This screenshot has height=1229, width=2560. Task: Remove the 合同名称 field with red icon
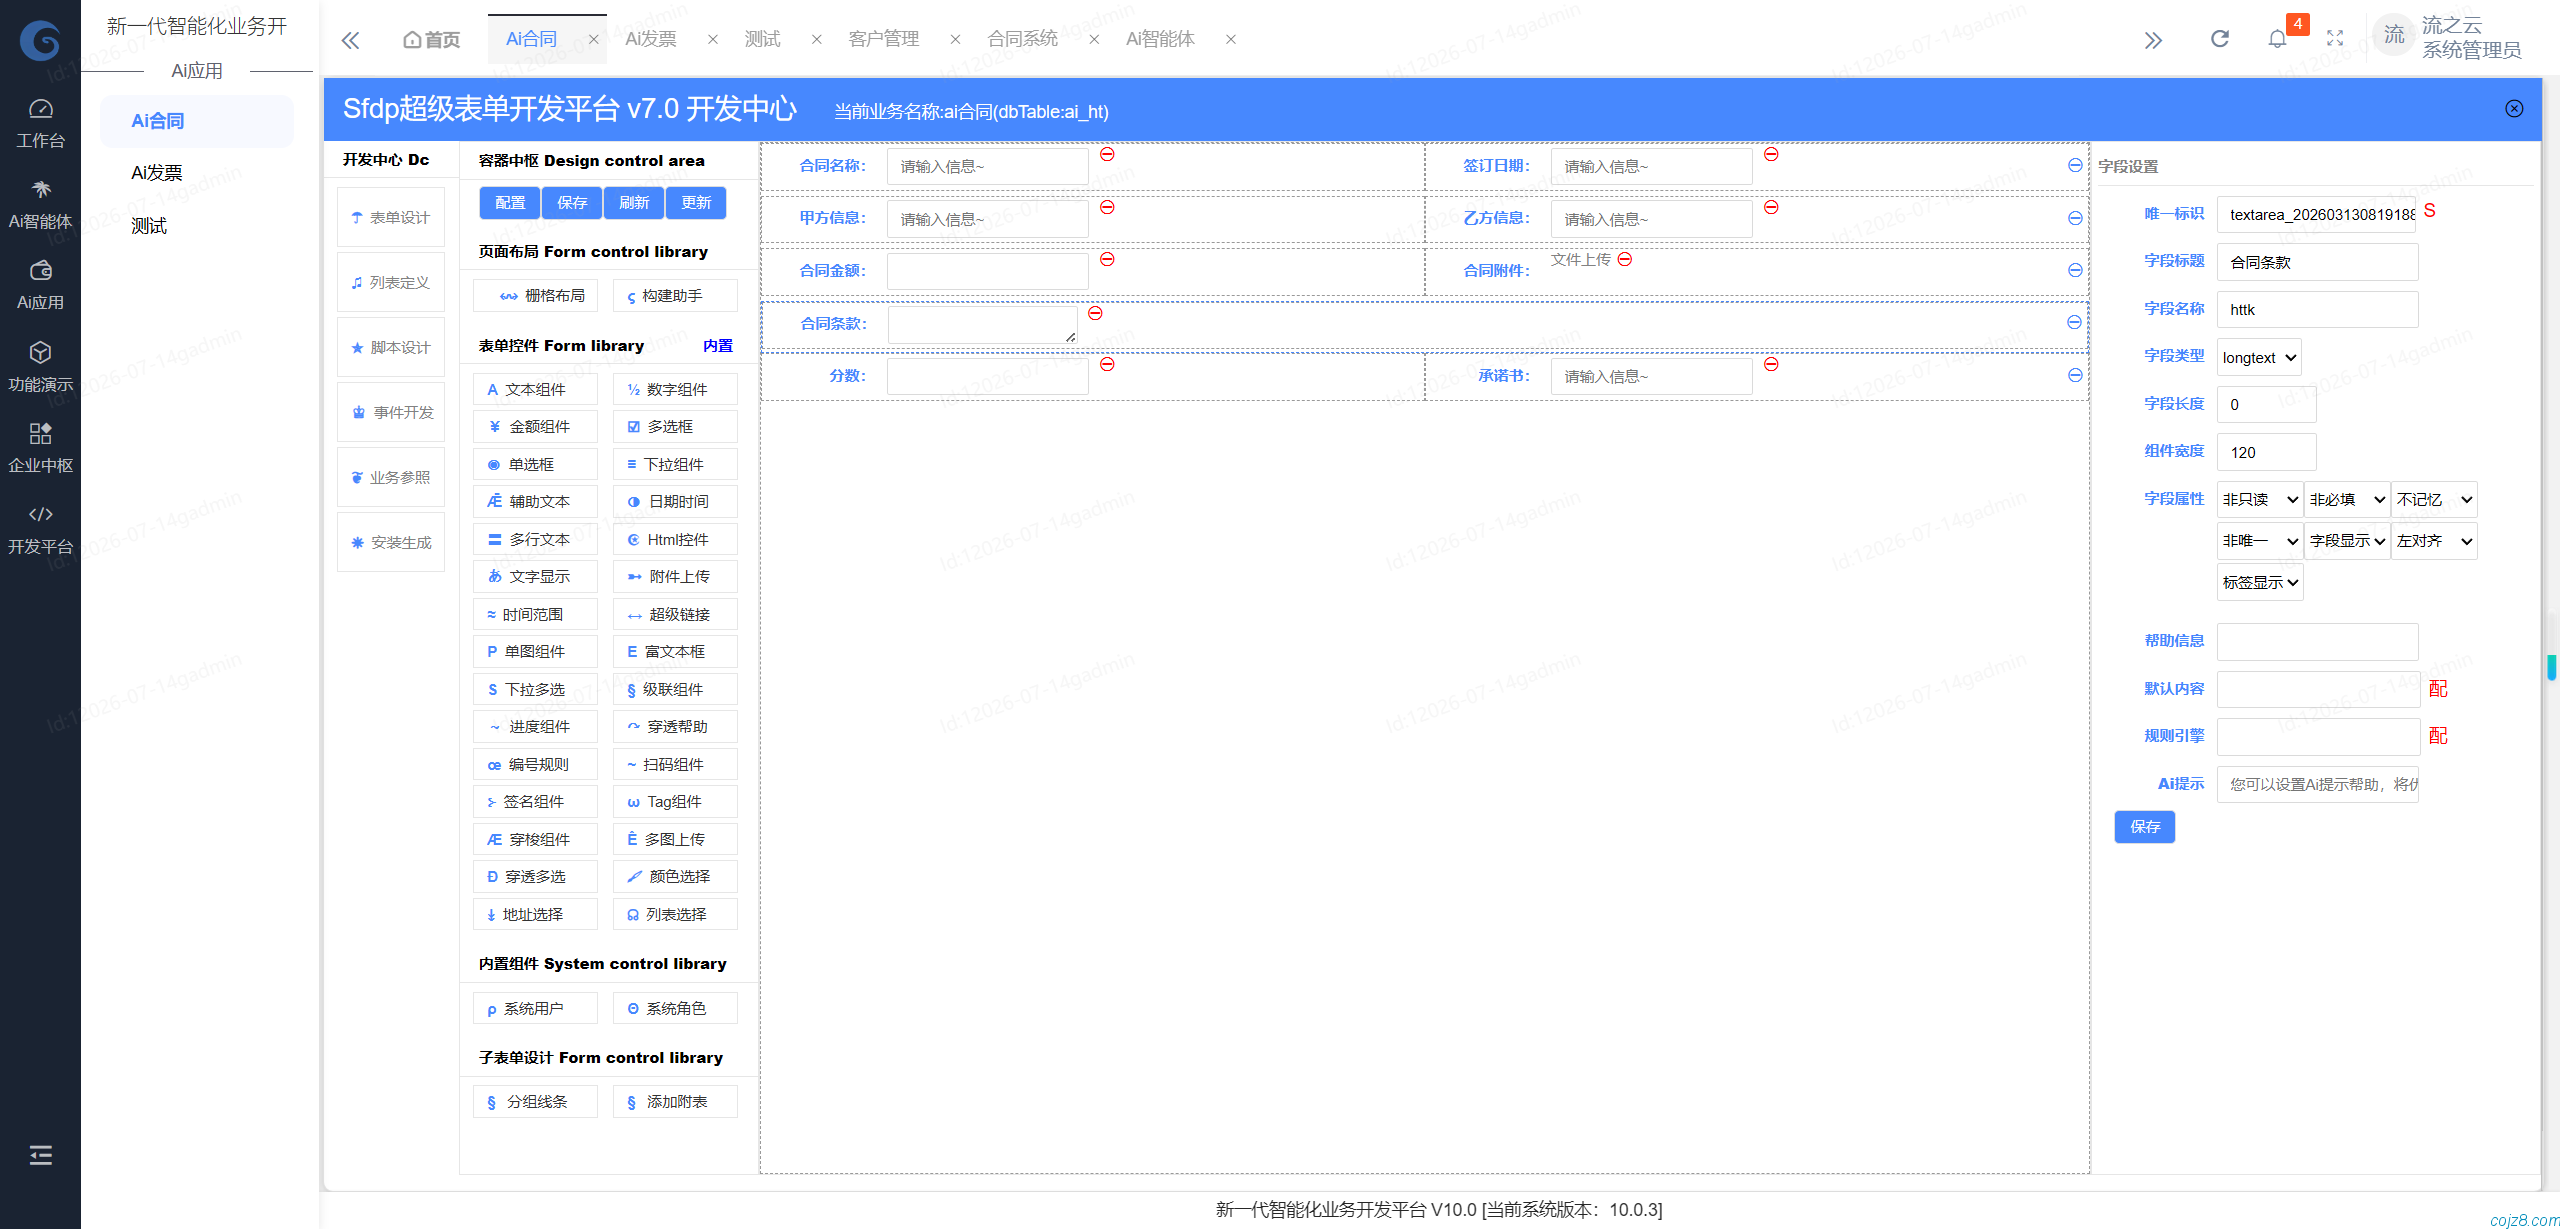1107,154
